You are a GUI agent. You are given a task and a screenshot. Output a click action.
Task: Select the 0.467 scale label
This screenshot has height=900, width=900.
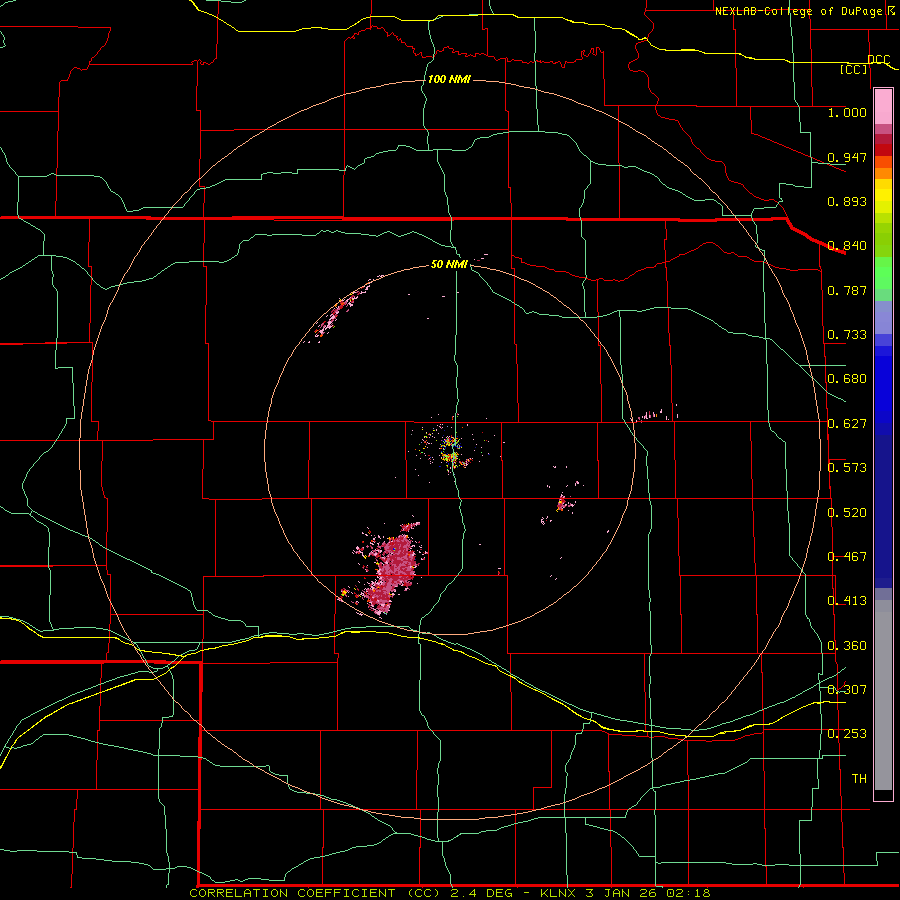847,557
